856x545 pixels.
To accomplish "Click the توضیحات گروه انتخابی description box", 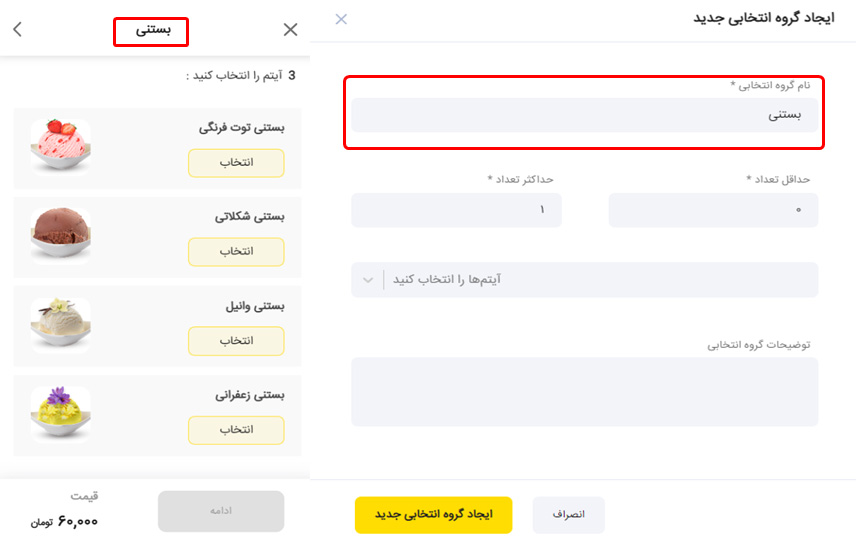I will 585,392.
